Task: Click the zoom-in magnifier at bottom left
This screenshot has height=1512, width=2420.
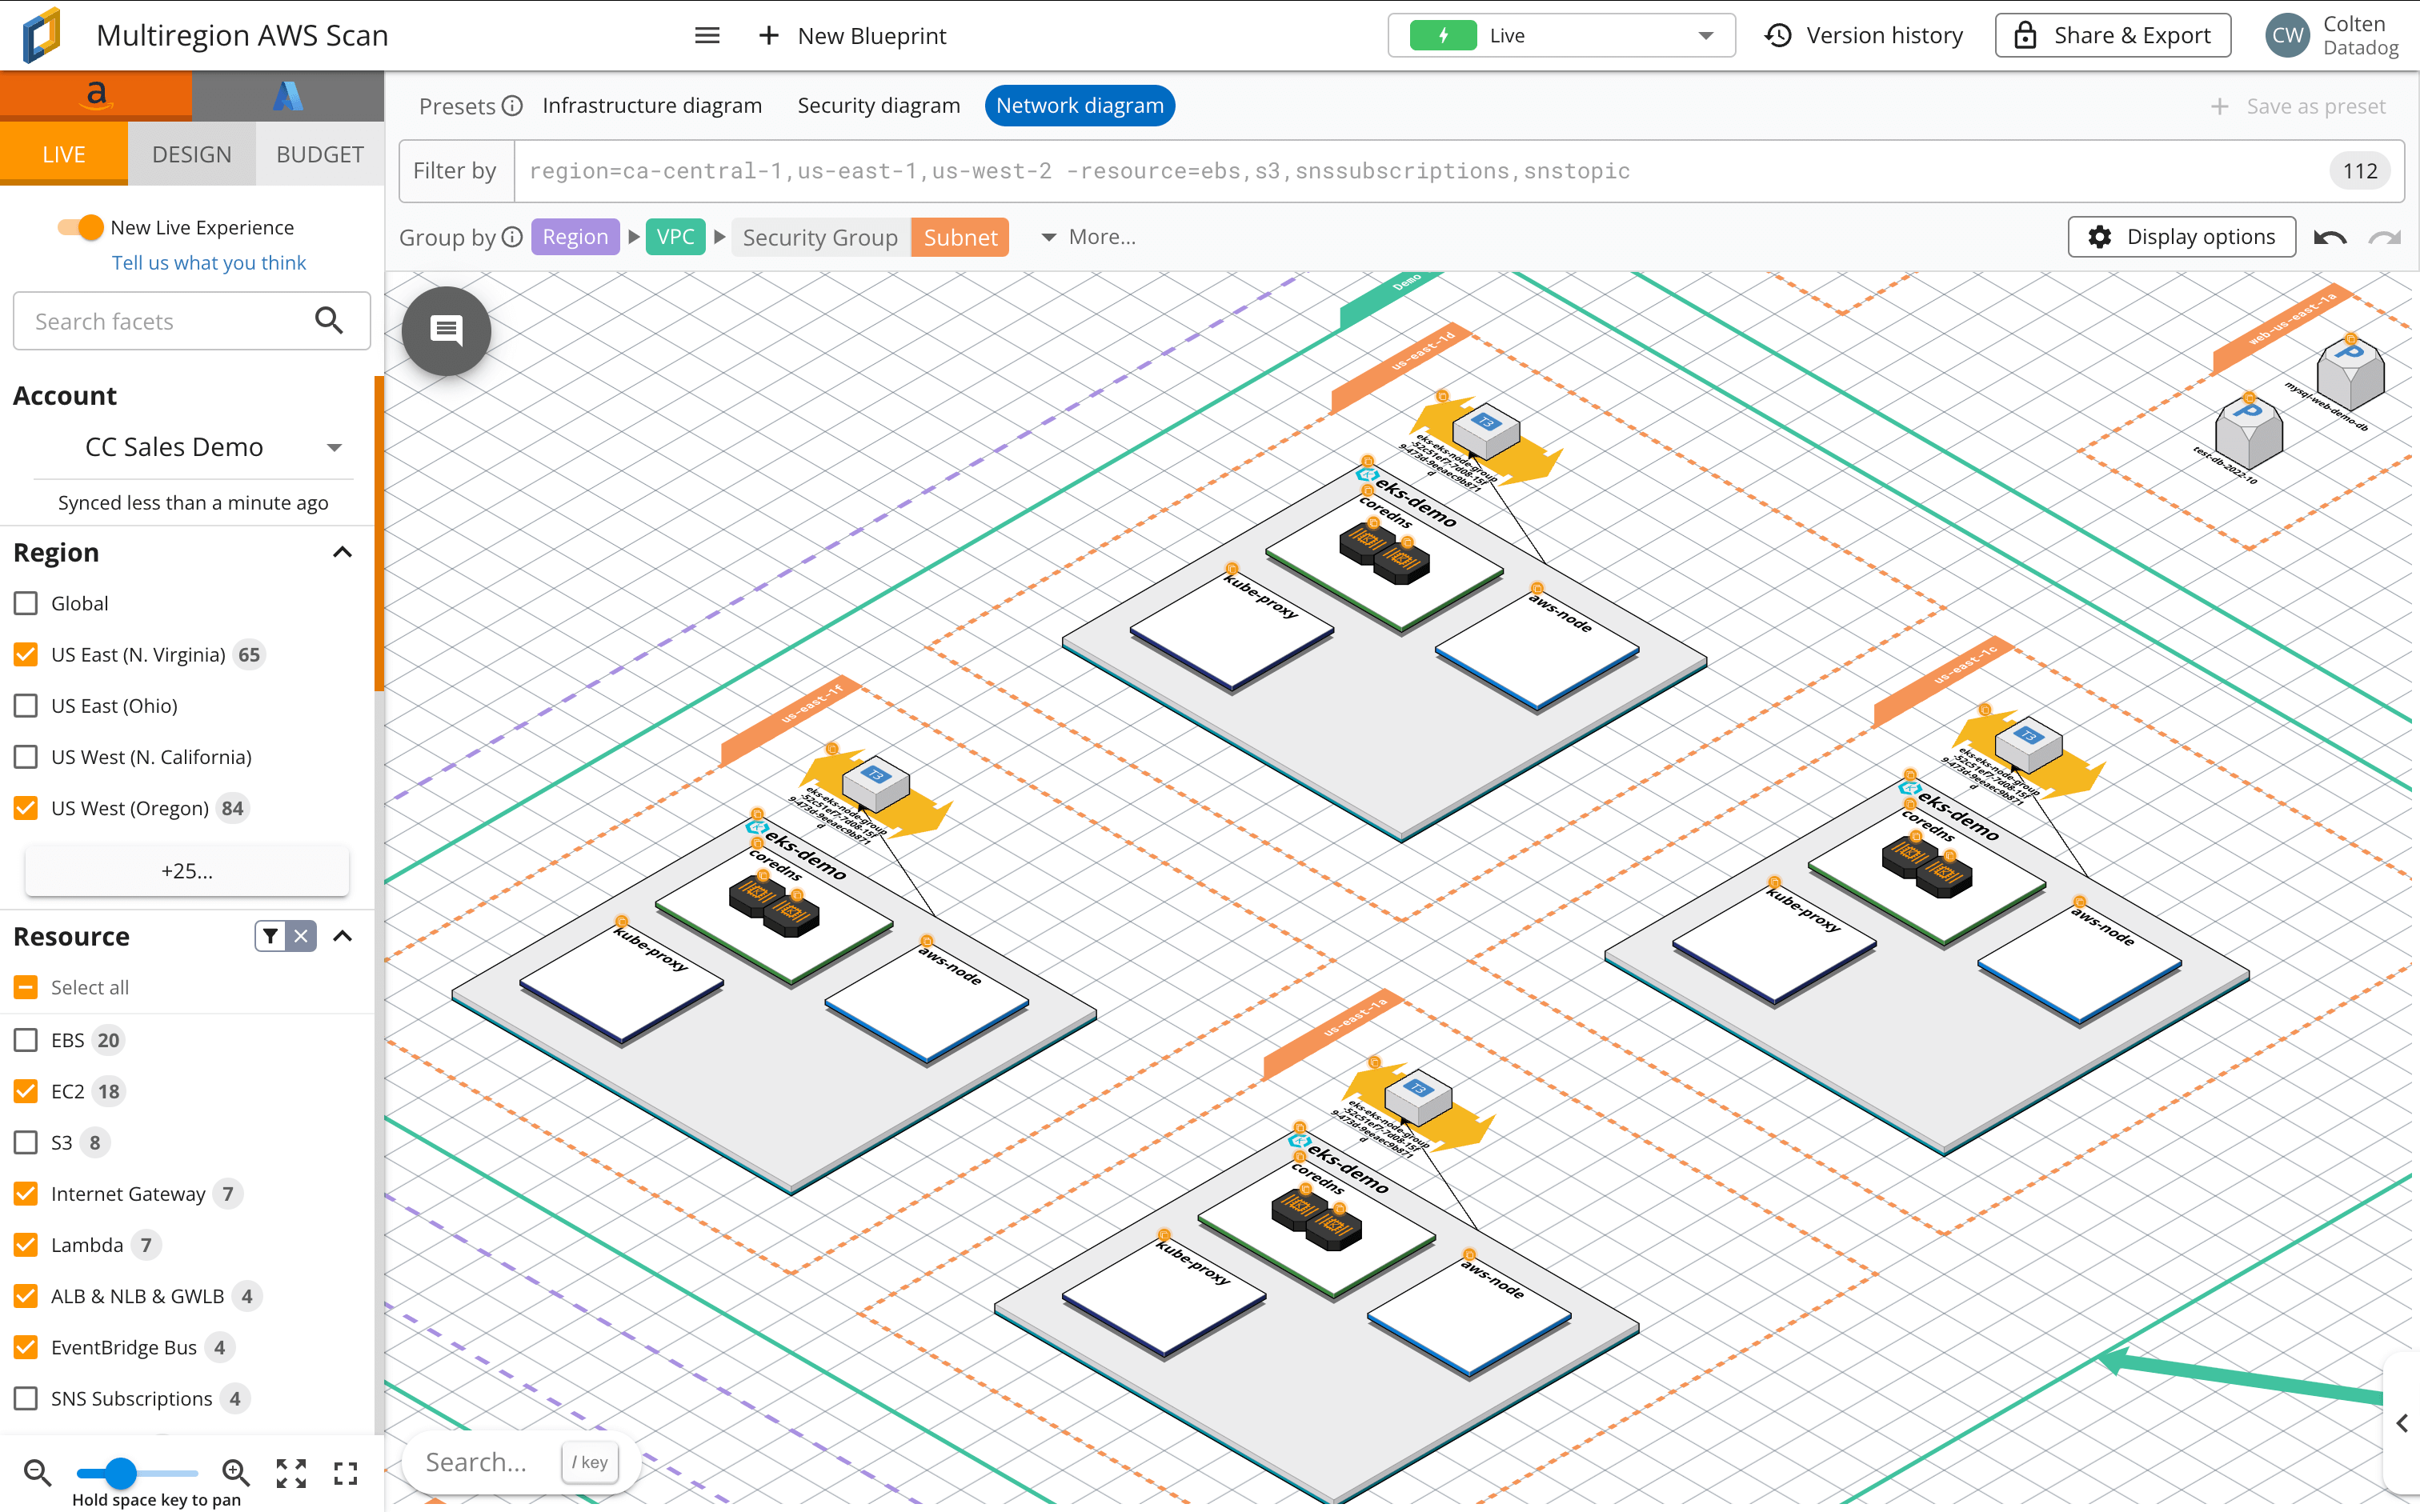Action: [236, 1472]
